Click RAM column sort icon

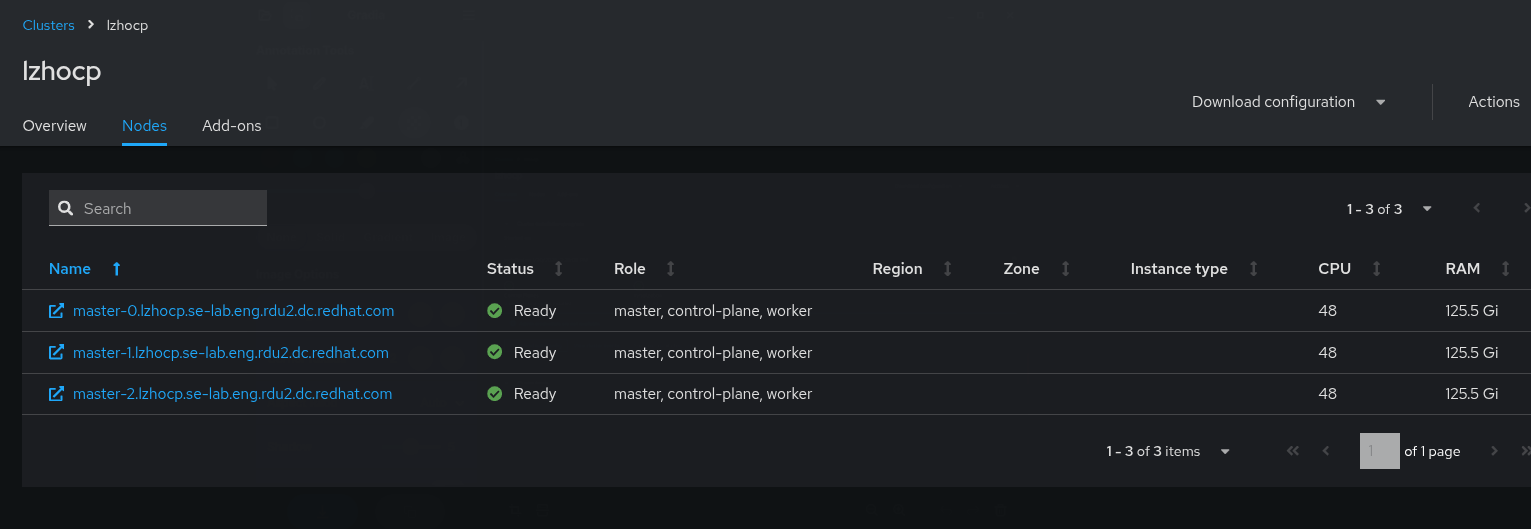tap(1505, 269)
